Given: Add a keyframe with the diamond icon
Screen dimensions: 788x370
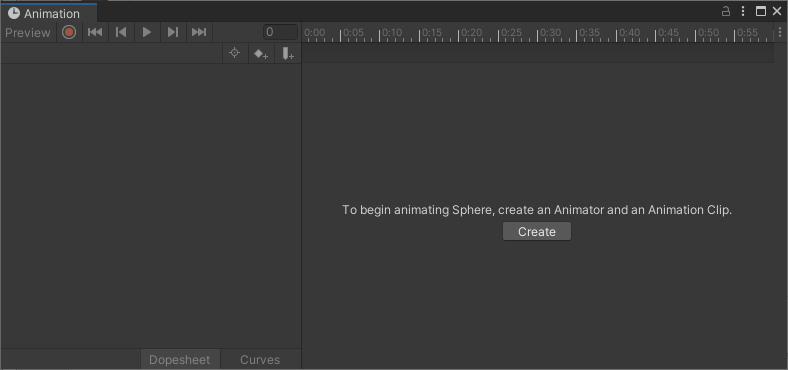Looking at the screenshot, I should point(261,53).
